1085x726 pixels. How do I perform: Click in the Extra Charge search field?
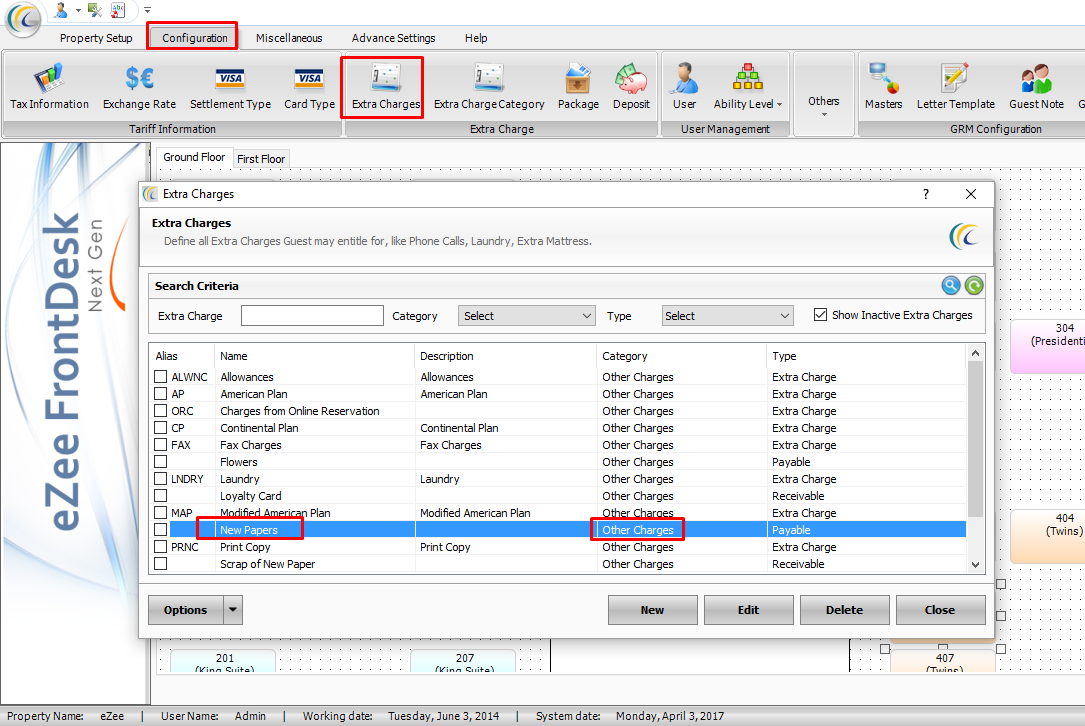[312, 316]
